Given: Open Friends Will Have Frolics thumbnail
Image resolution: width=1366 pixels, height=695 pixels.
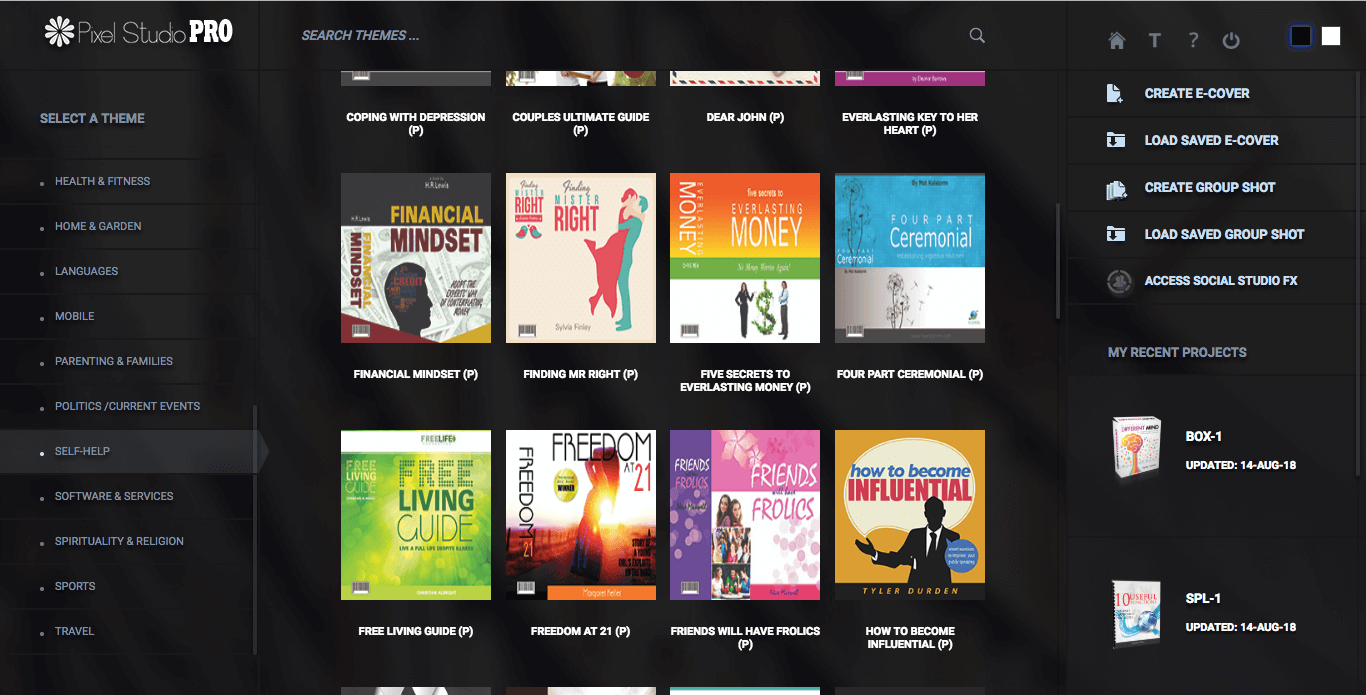Looking at the screenshot, I should (x=745, y=515).
